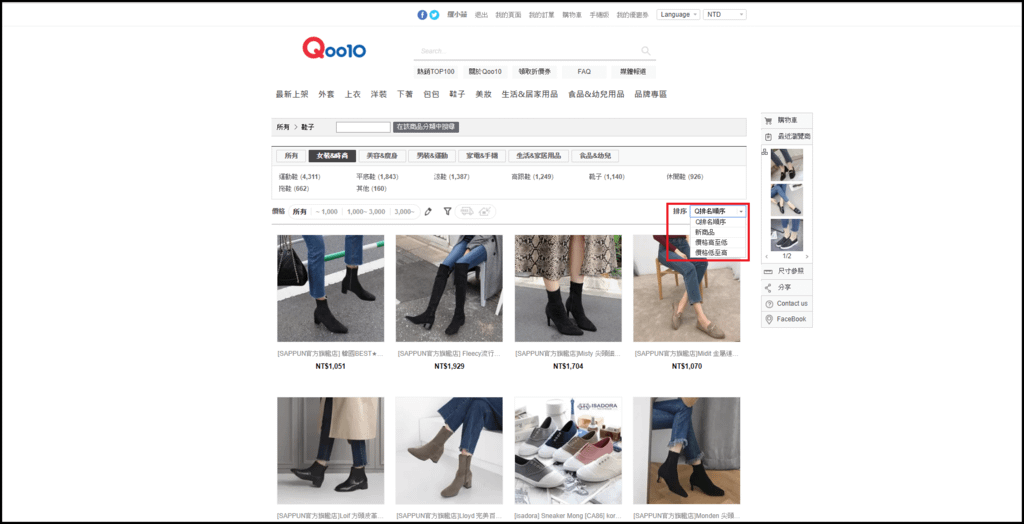
Task: Open the Twitter icon in top bar
Action: (x=434, y=14)
